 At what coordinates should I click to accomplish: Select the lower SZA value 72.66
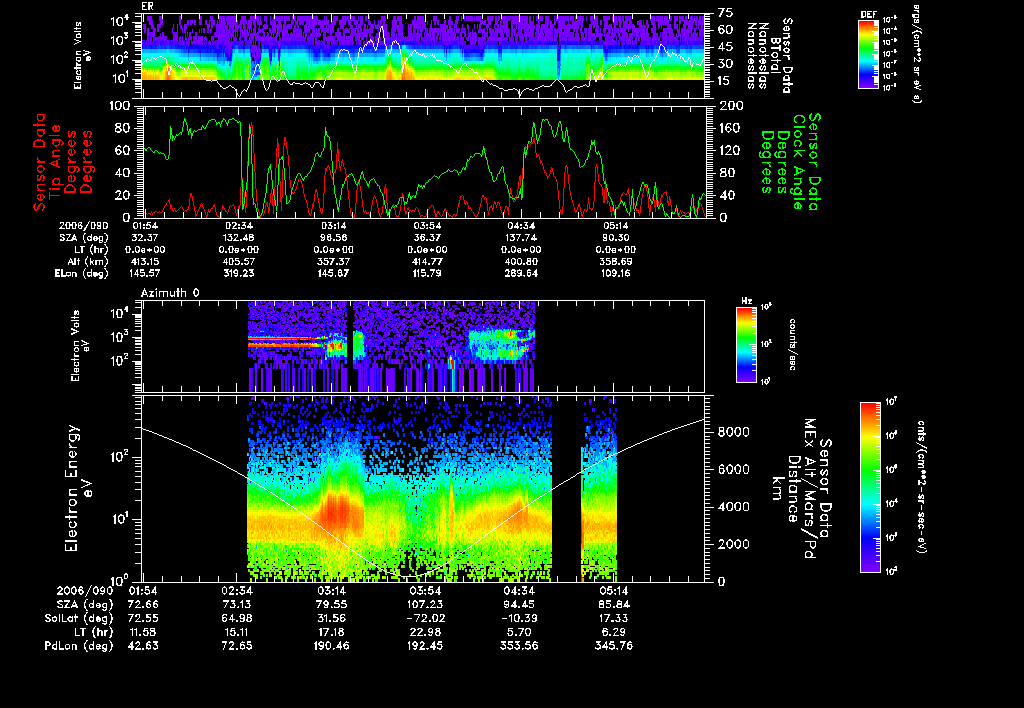click(x=143, y=605)
